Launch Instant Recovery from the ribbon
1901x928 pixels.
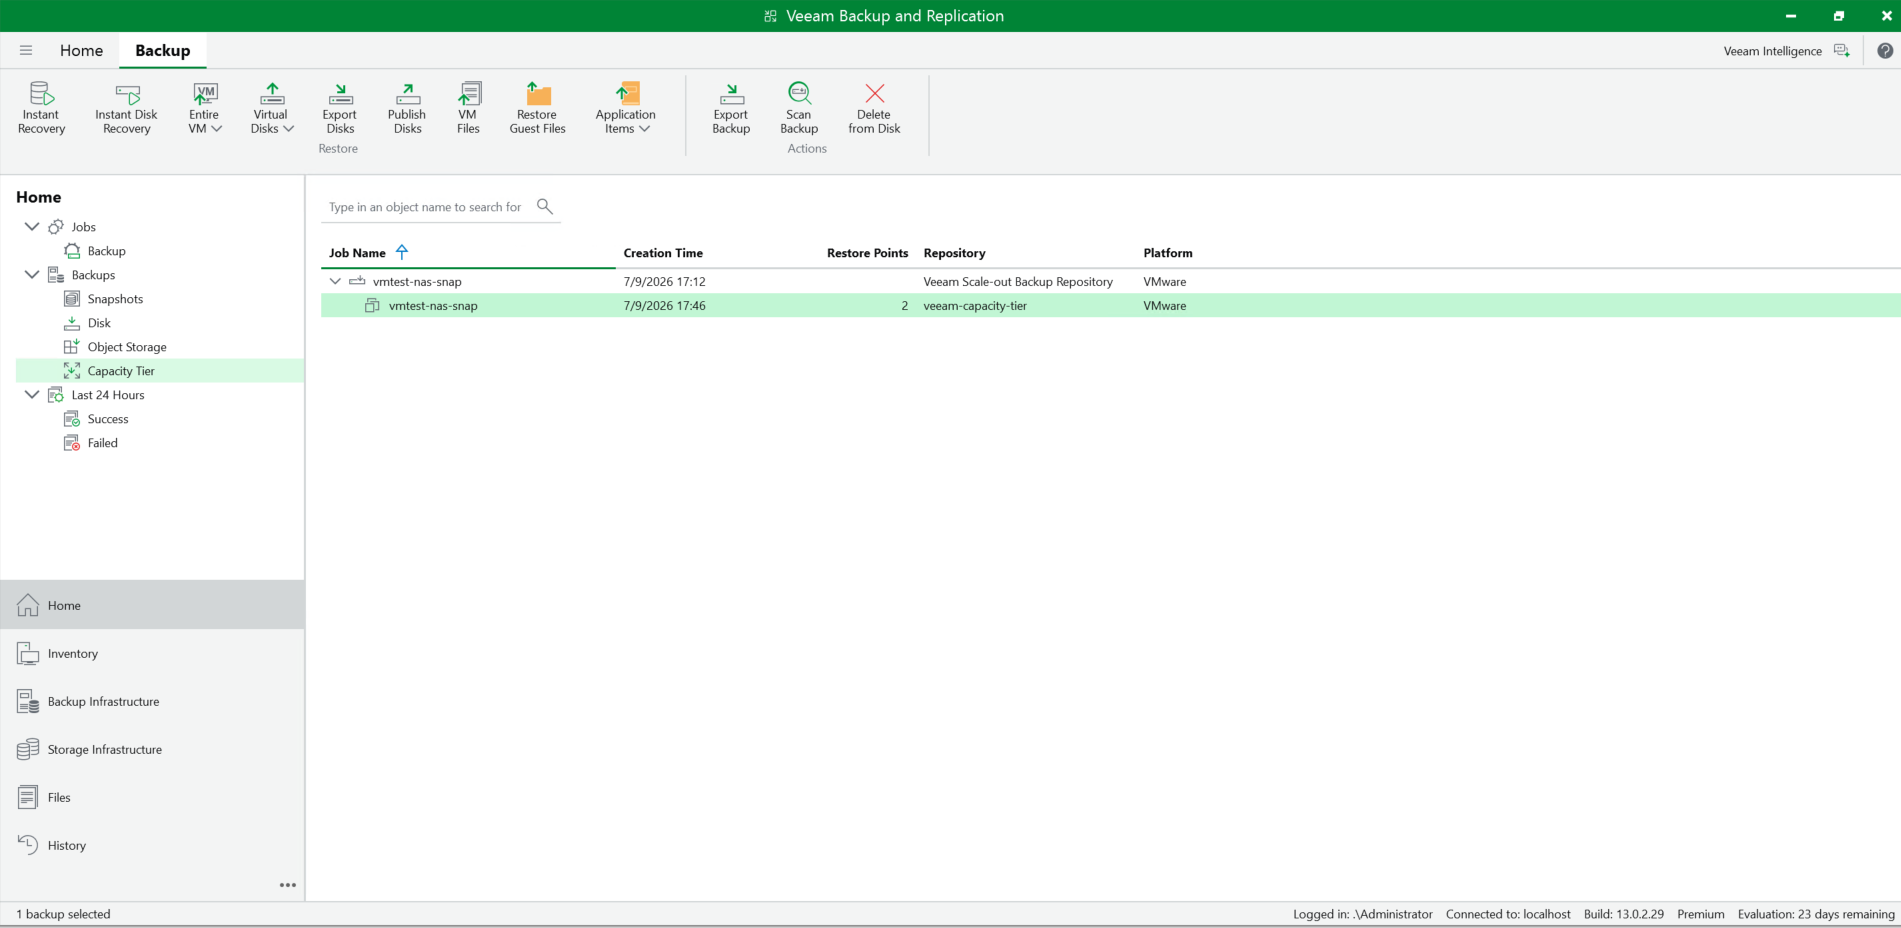coord(41,108)
